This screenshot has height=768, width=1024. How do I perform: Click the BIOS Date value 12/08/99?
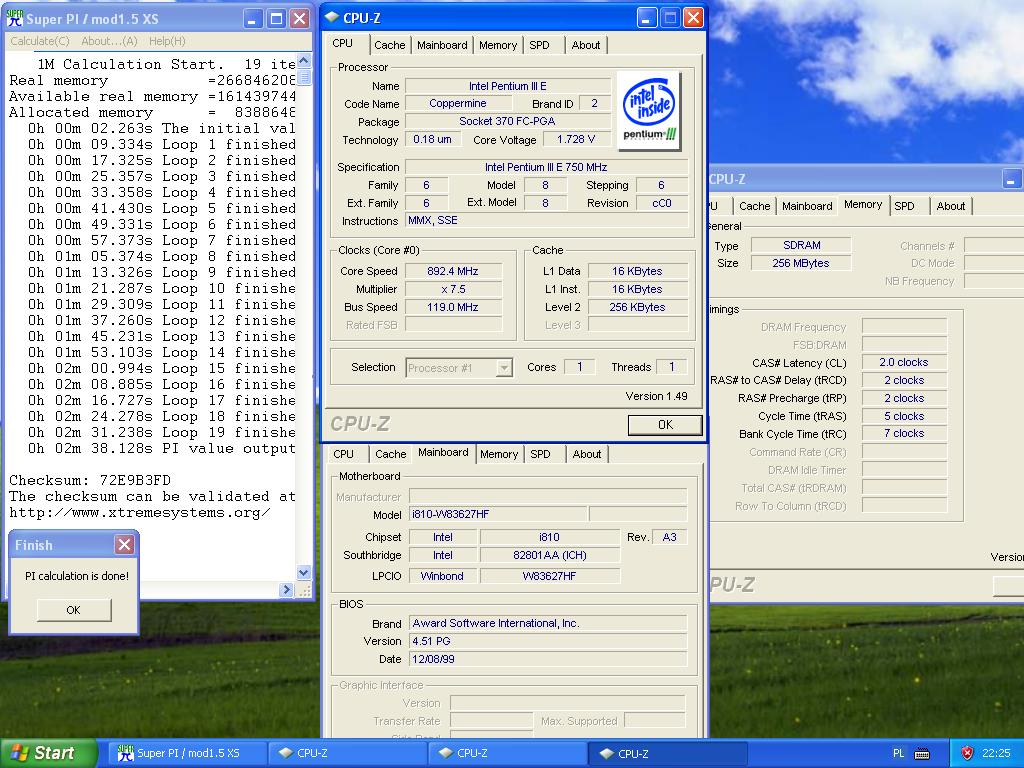tap(548, 659)
